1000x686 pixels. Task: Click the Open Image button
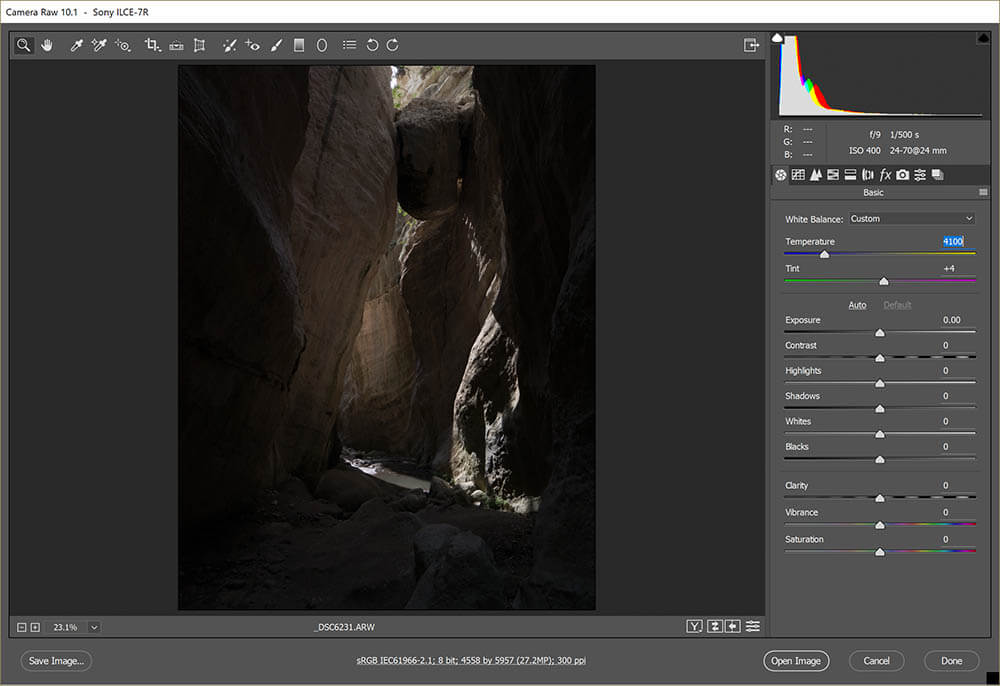796,661
